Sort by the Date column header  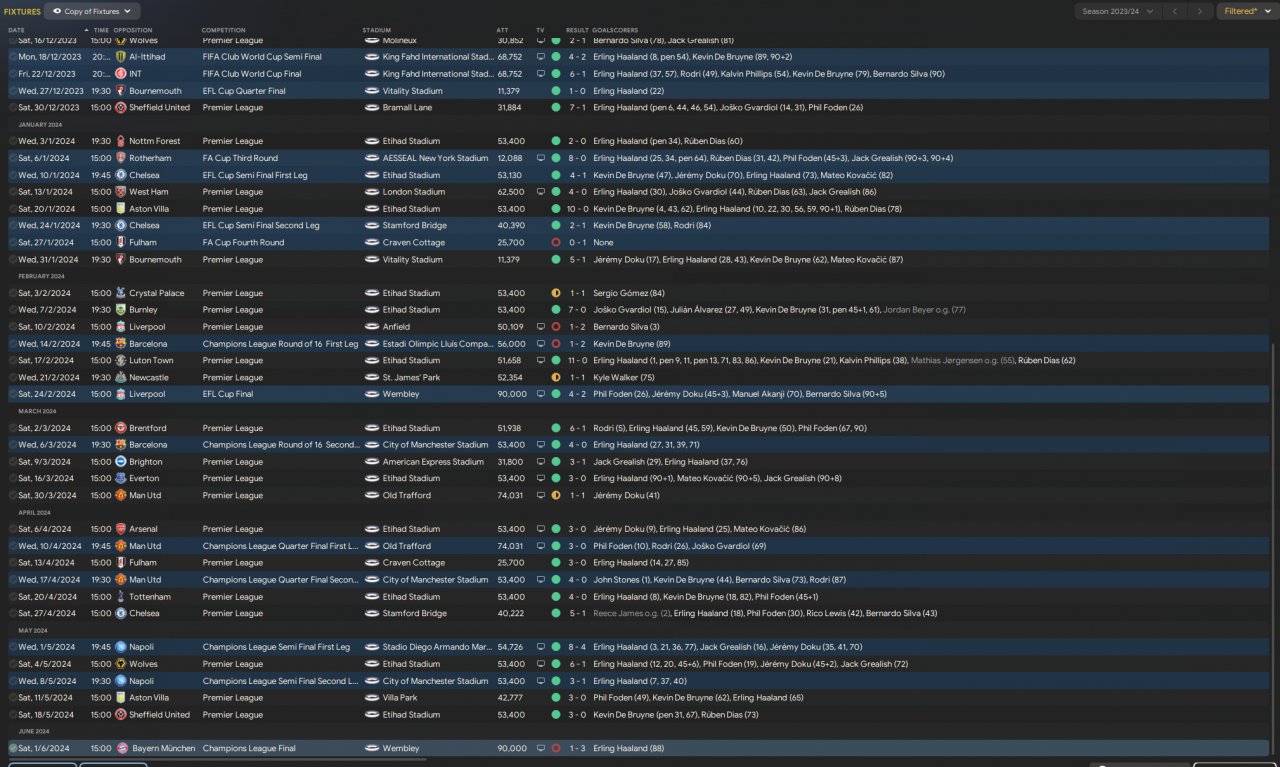click(17, 30)
